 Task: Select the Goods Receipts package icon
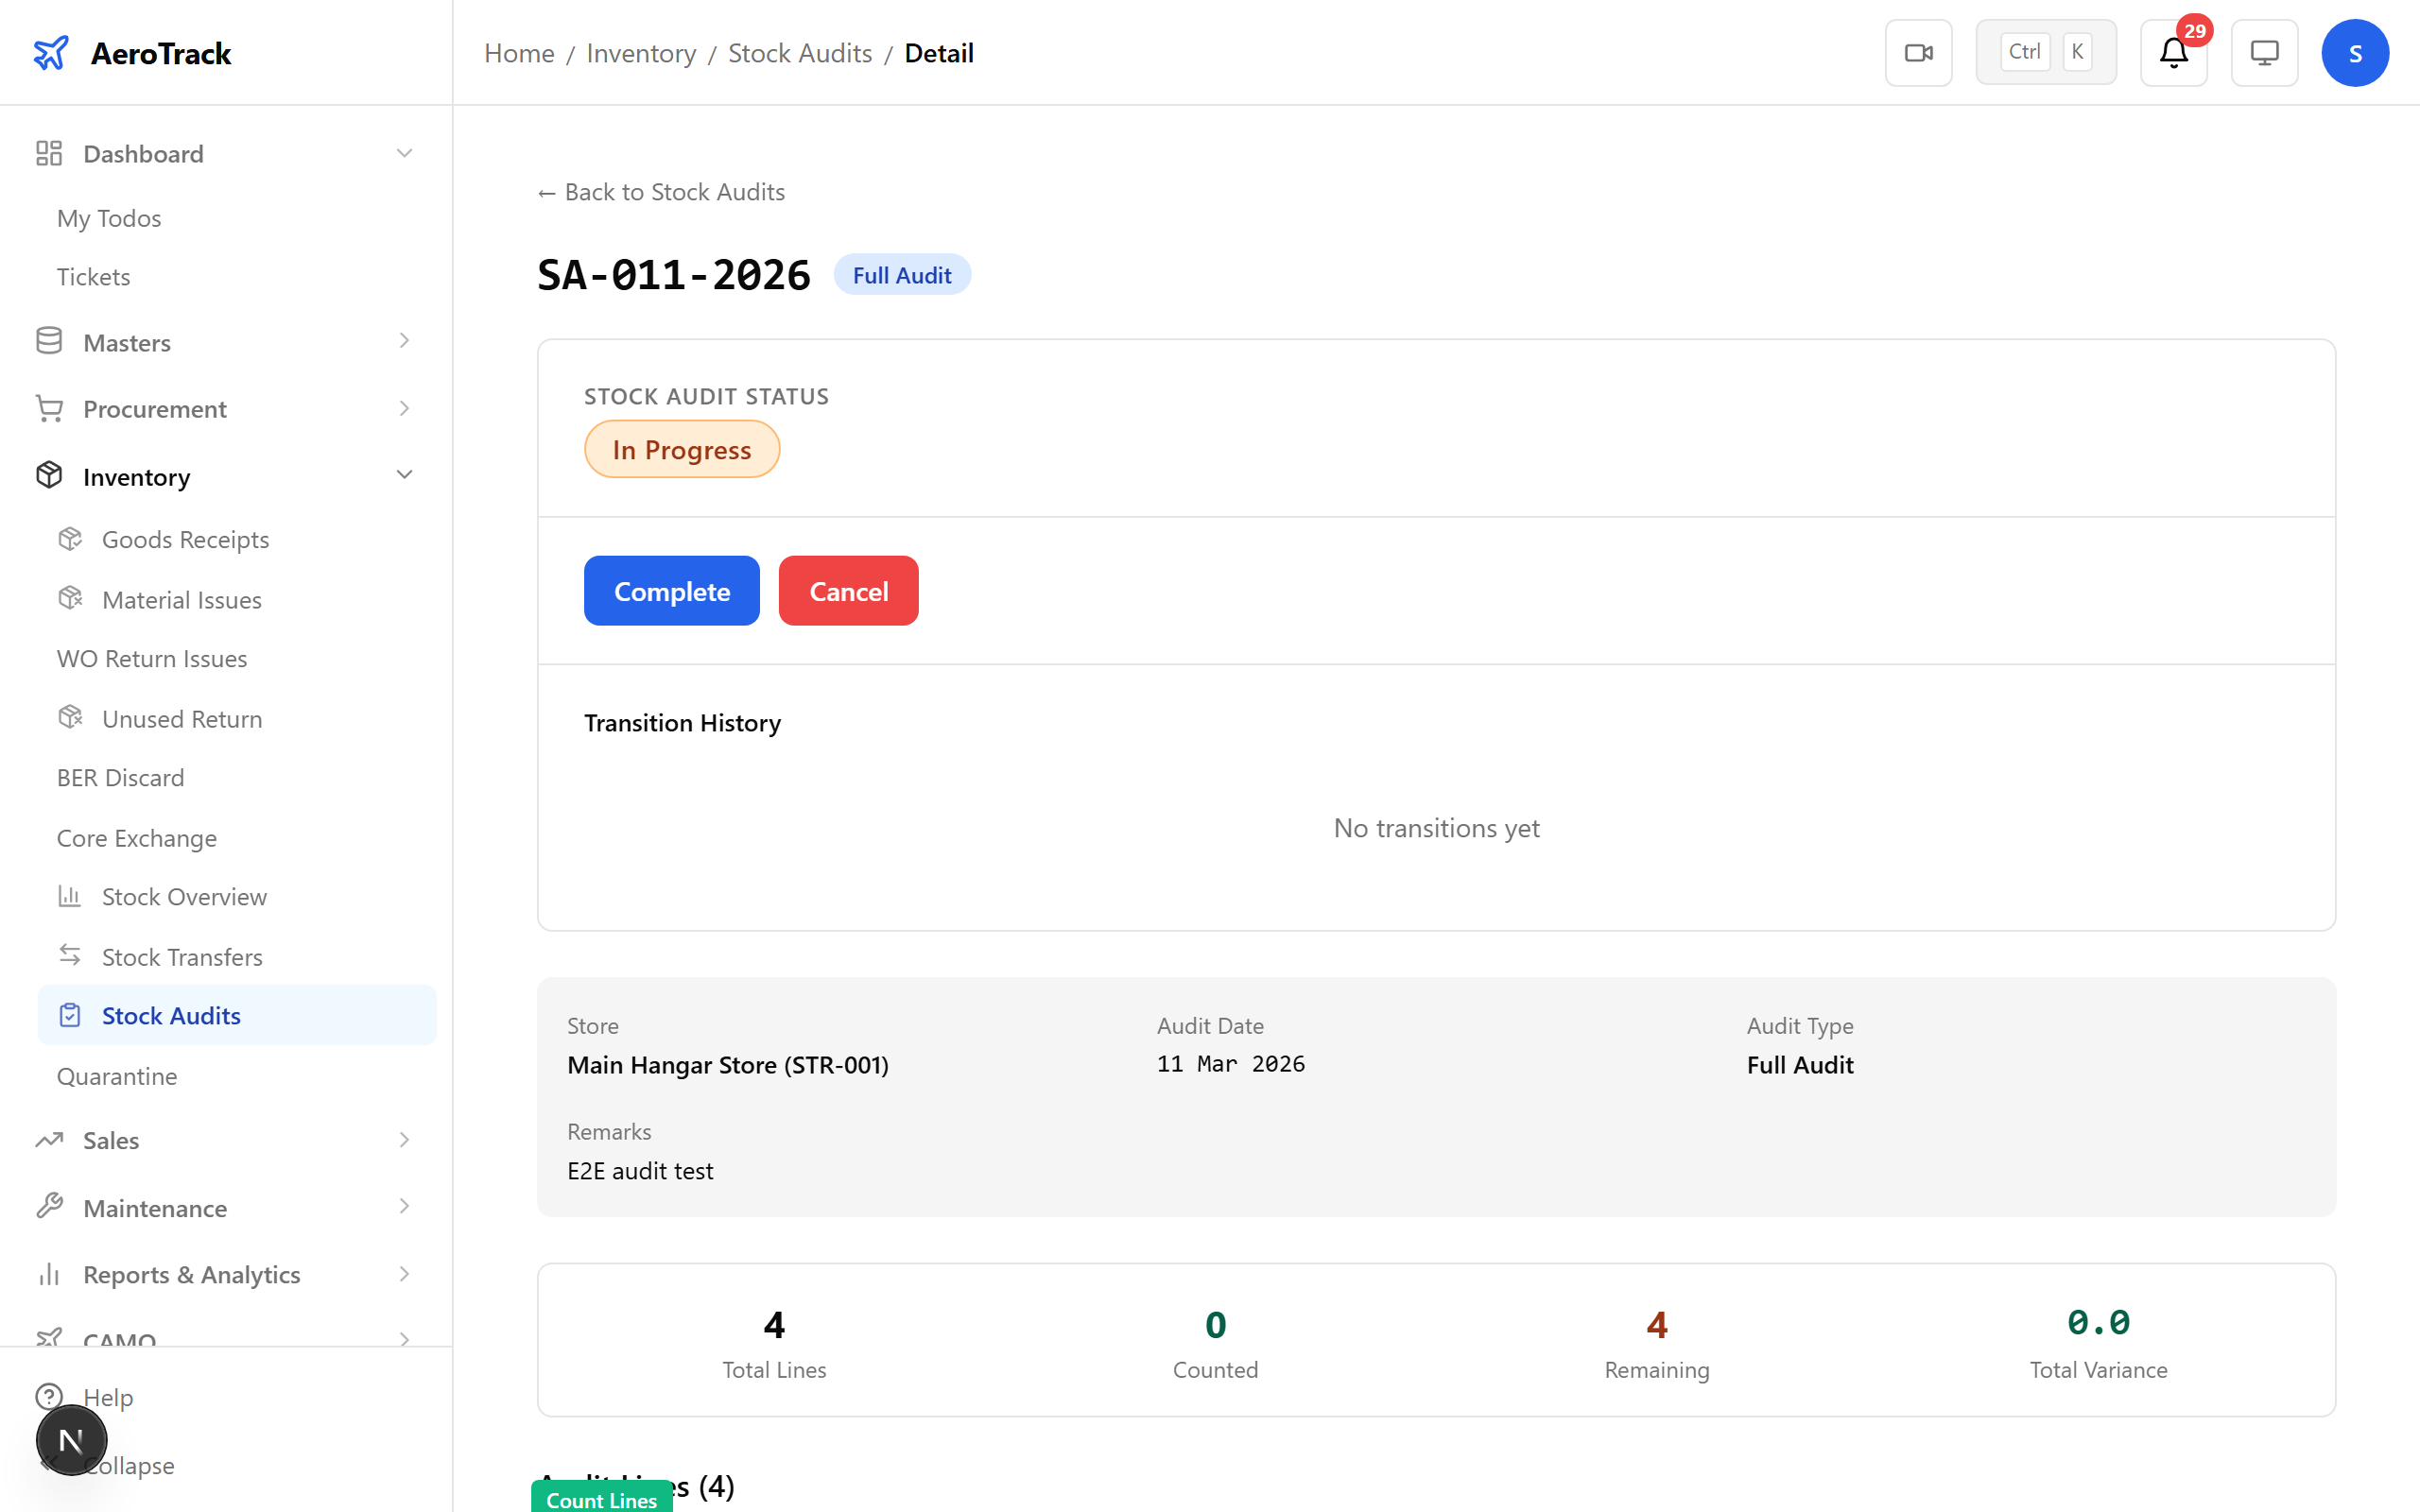(69, 538)
